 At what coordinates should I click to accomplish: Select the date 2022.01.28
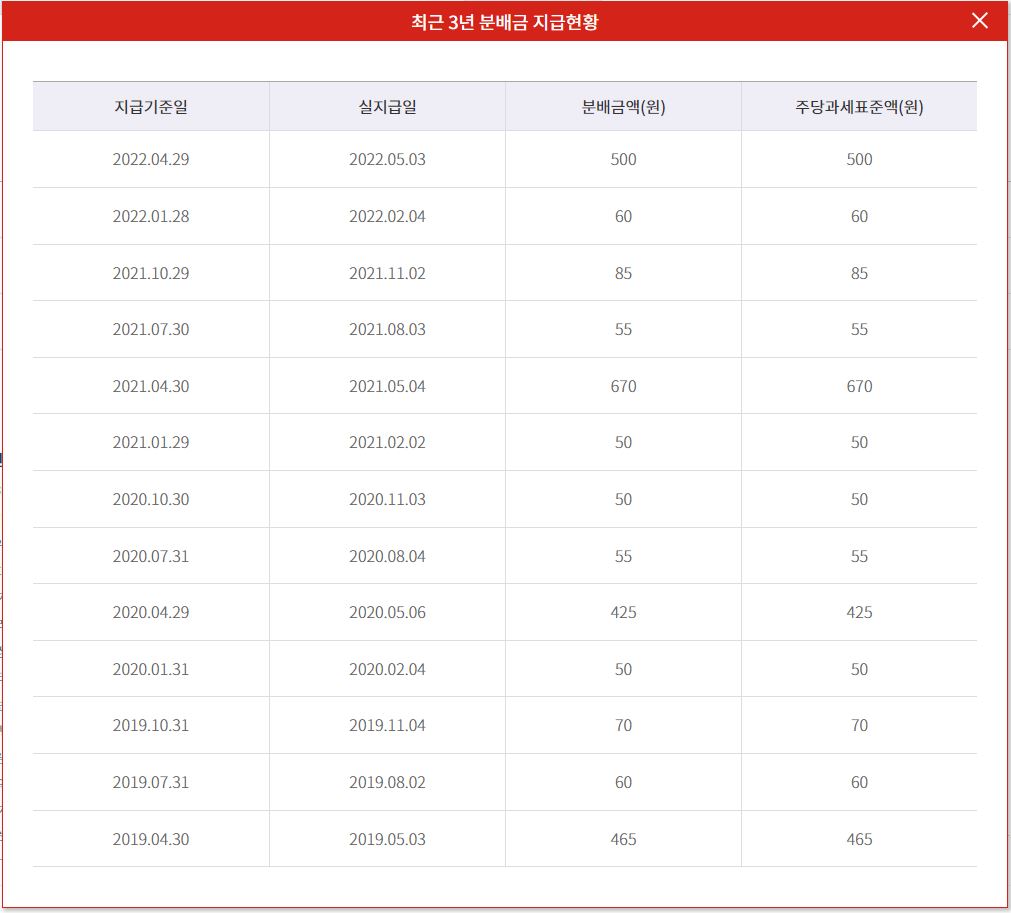(151, 216)
